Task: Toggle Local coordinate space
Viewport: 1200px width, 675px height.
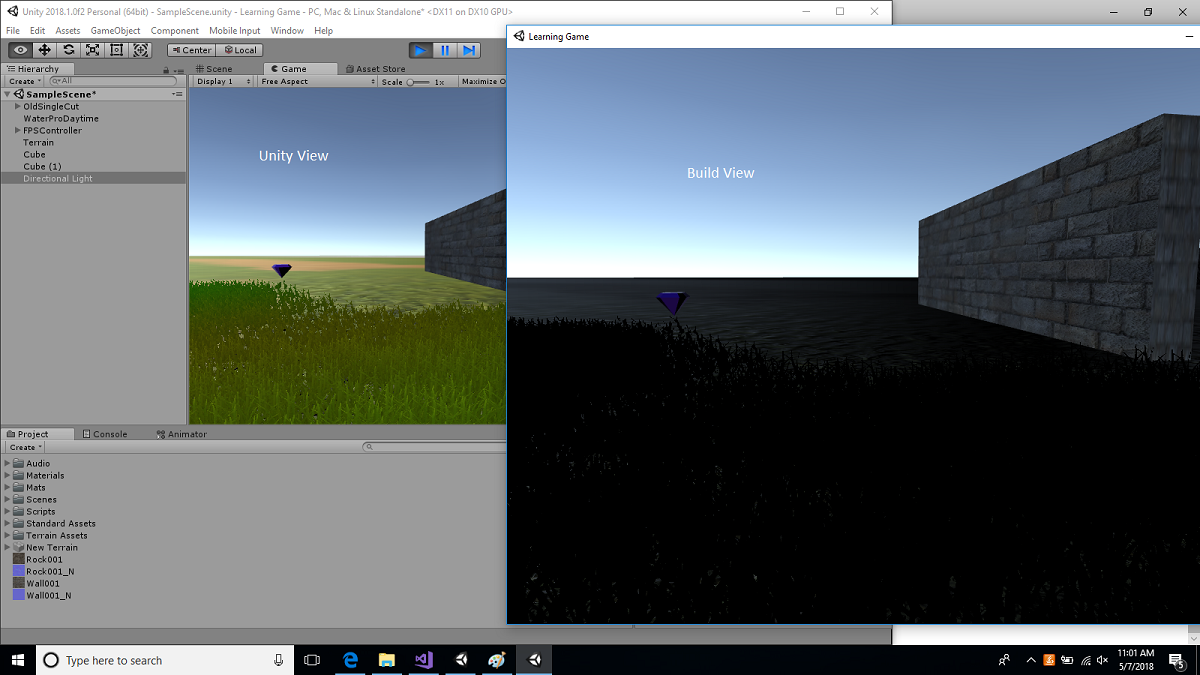Action: coord(240,49)
